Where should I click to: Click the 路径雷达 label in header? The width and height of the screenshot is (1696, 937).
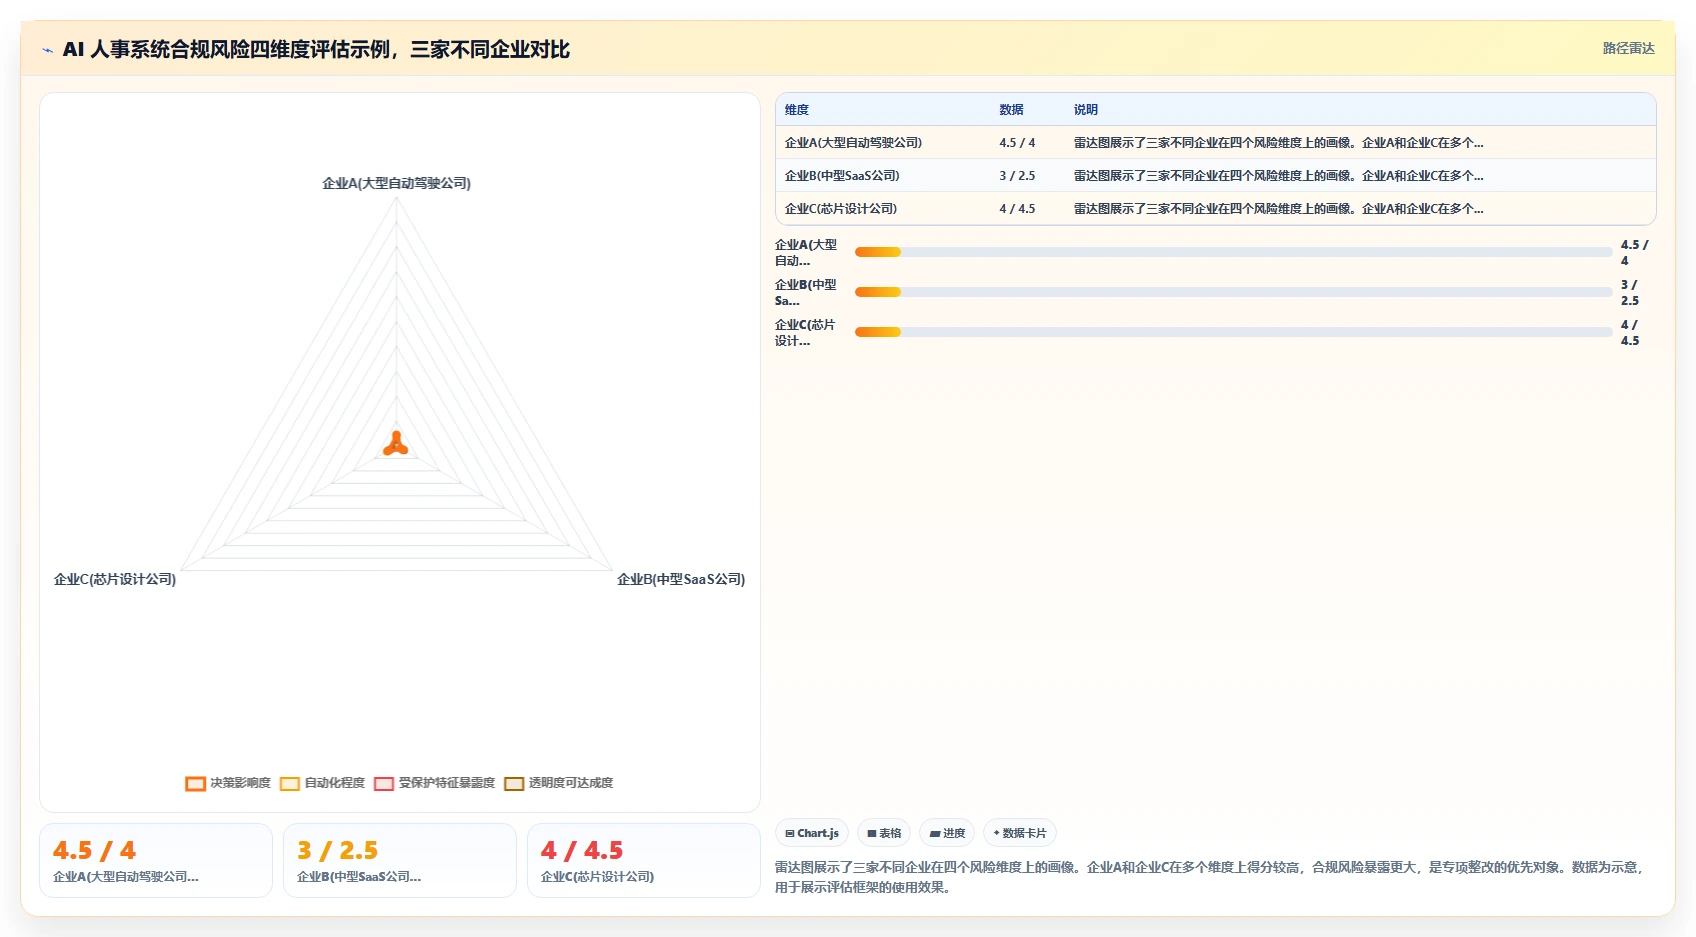(1629, 48)
